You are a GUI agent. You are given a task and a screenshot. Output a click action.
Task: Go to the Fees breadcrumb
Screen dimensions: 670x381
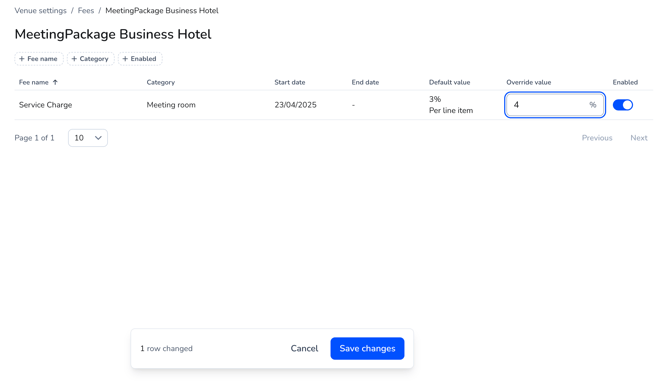click(86, 11)
